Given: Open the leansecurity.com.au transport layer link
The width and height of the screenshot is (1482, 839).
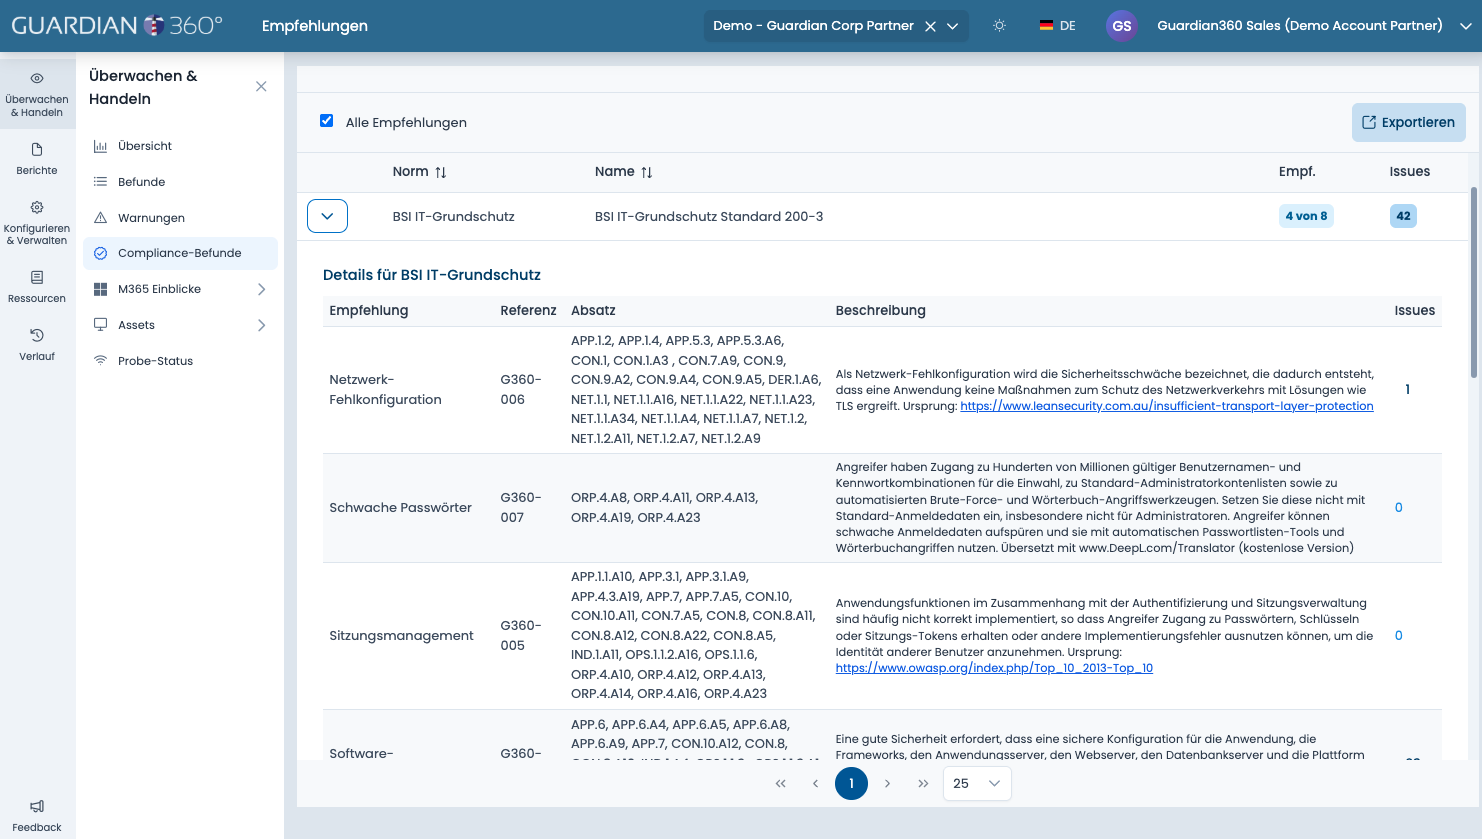Looking at the screenshot, I should (1167, 406).
